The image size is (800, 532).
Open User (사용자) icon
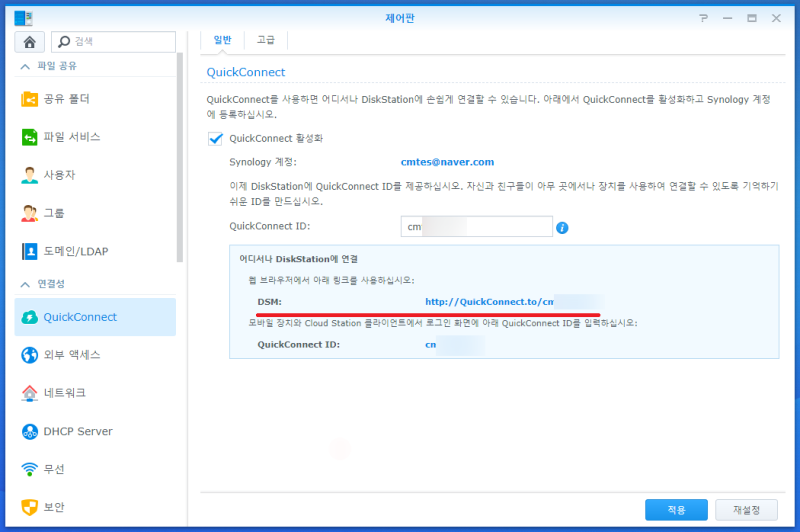pos(30,175)
